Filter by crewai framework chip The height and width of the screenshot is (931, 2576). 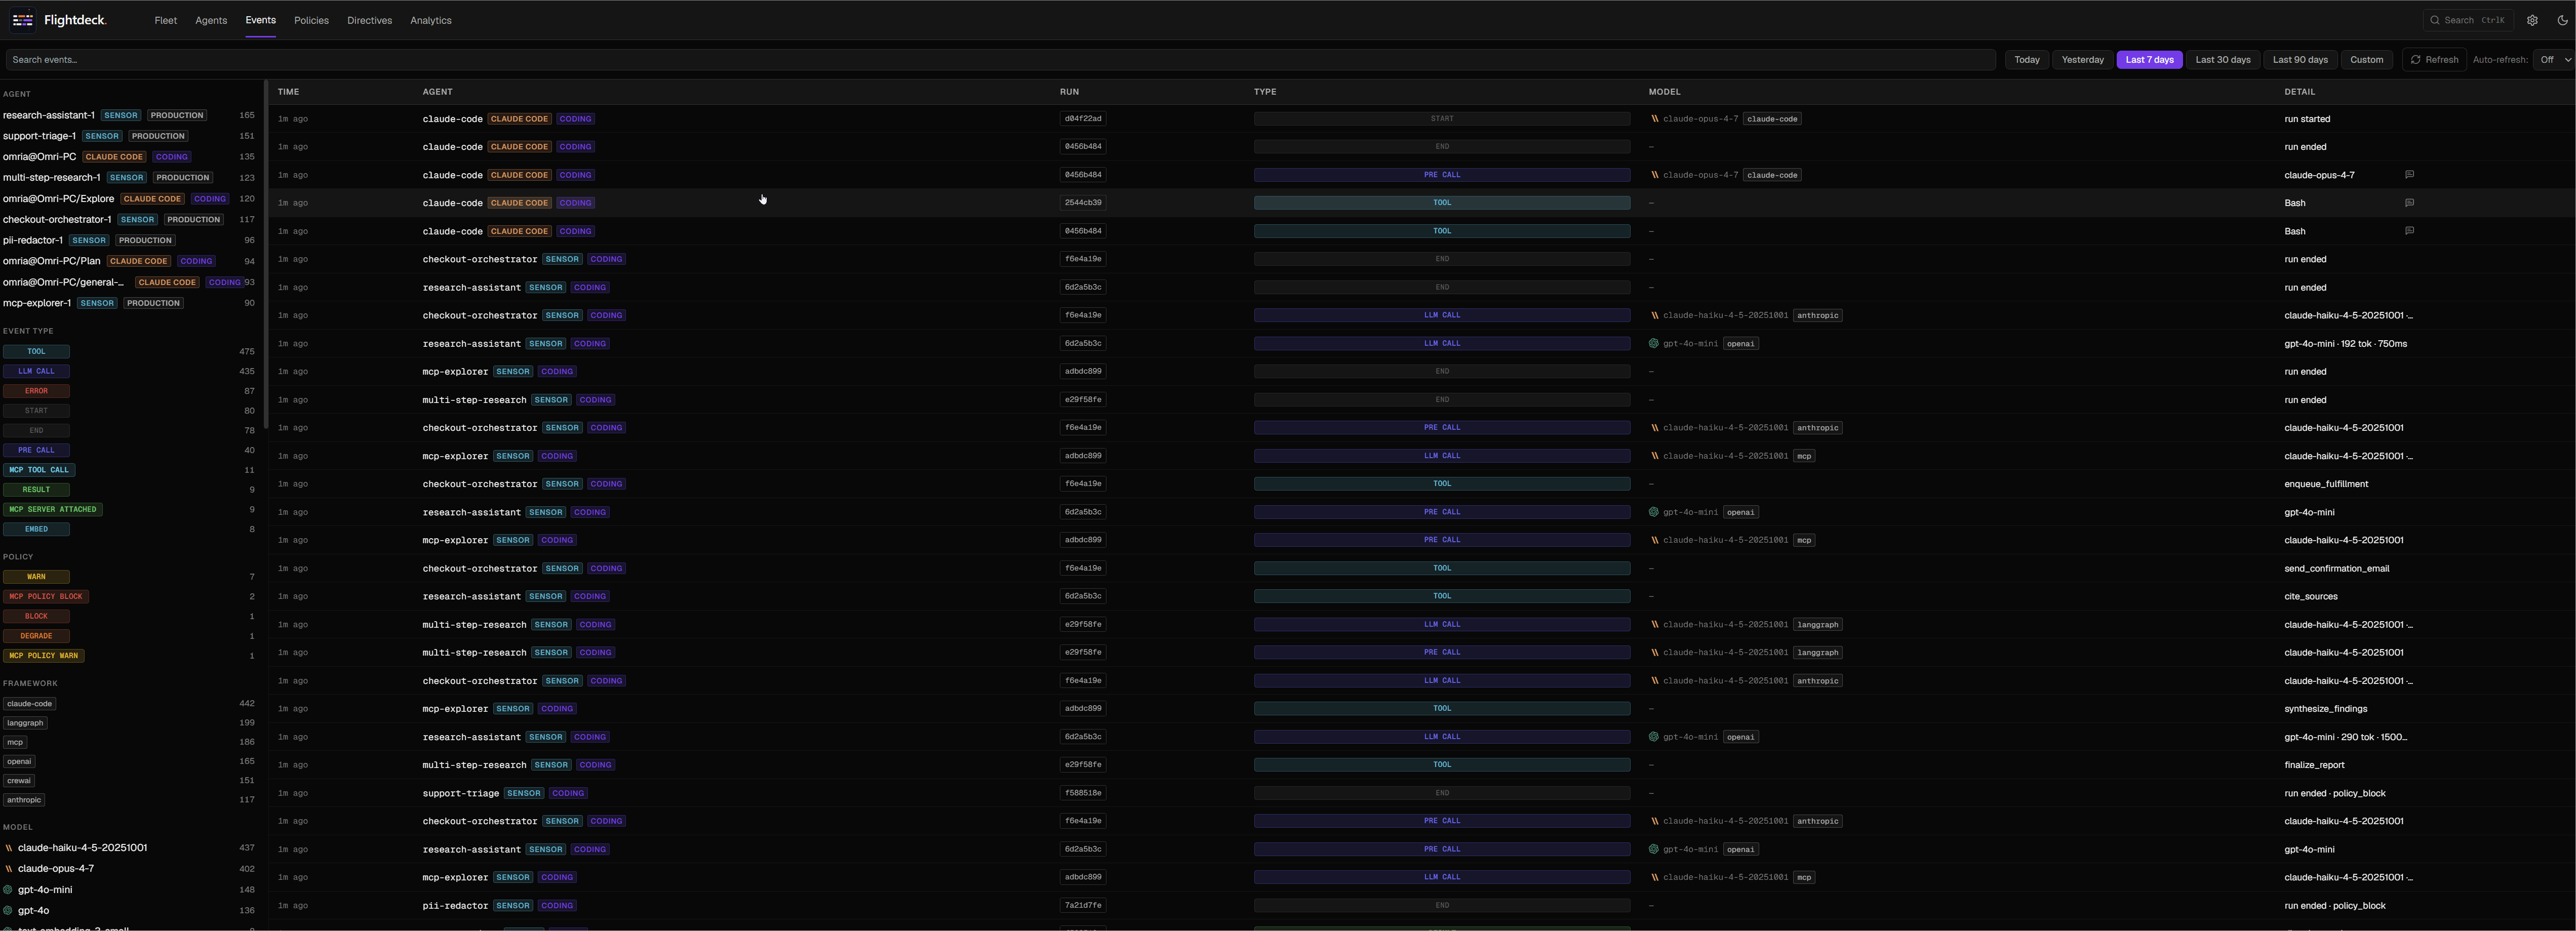pos(19,781)
